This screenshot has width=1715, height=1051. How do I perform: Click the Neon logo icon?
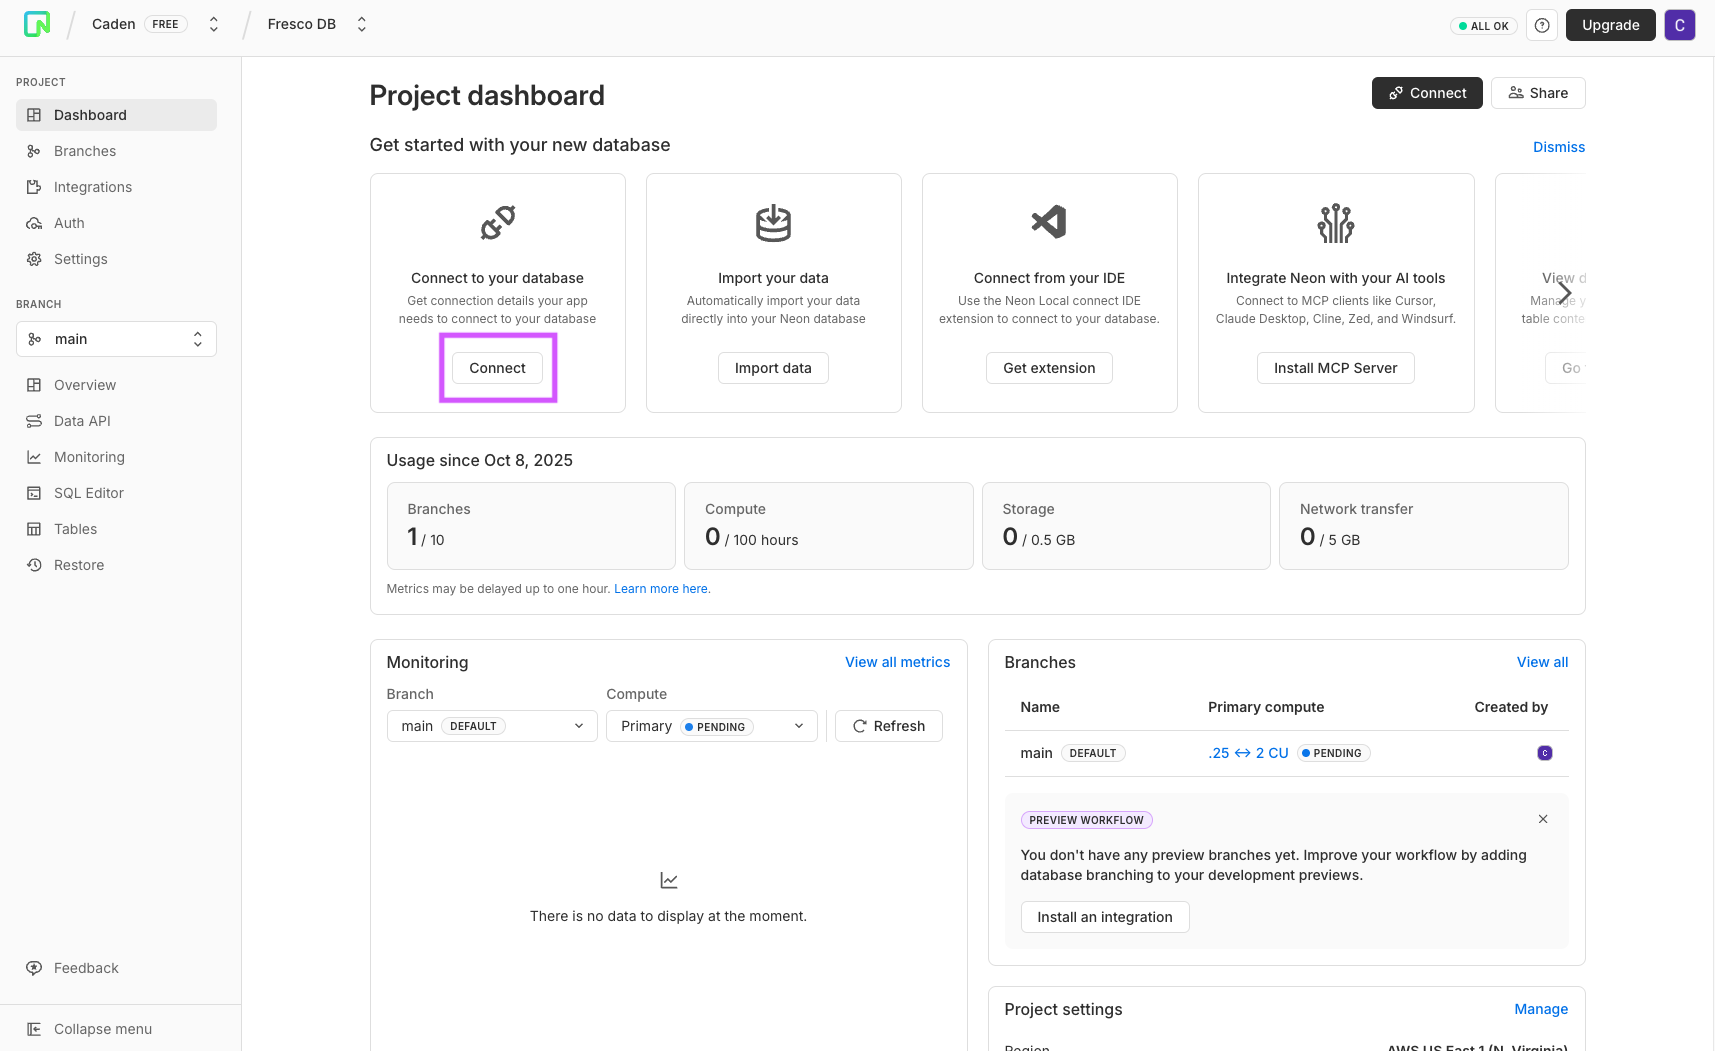(37, 24)
